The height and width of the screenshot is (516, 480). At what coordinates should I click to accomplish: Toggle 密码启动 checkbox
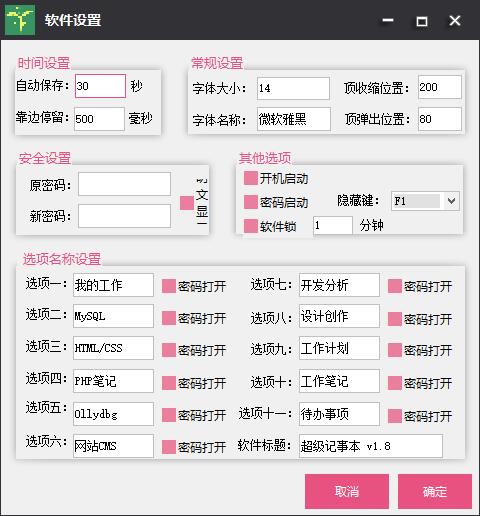pos(251,202)
